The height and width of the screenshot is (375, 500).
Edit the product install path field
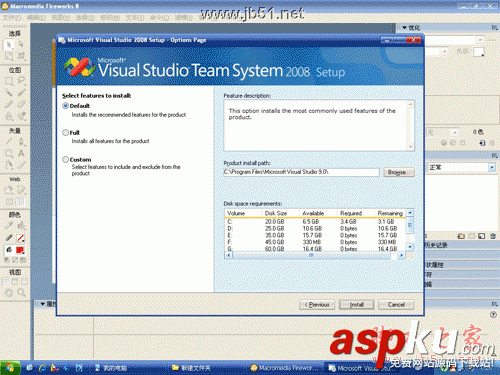301,172
